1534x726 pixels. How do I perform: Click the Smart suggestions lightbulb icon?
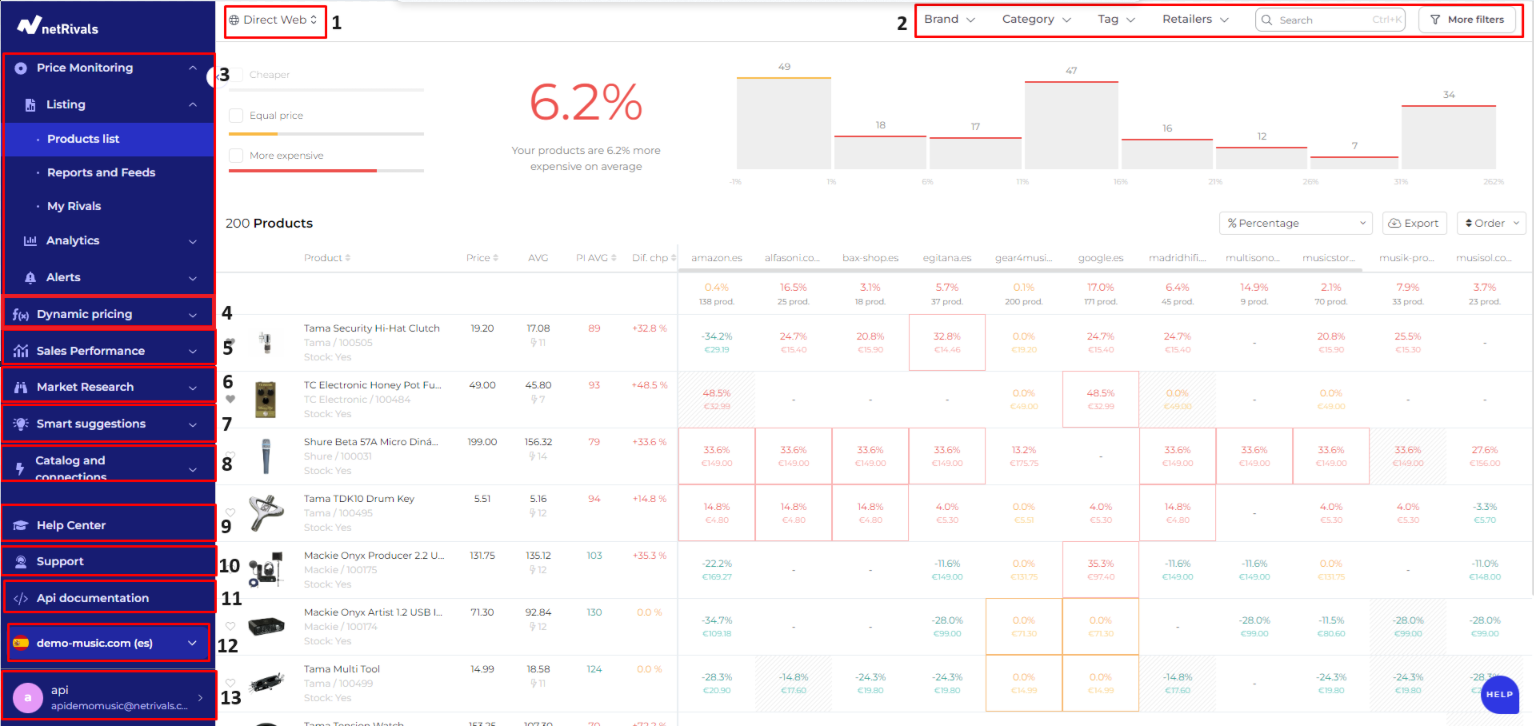pos(20,424)
